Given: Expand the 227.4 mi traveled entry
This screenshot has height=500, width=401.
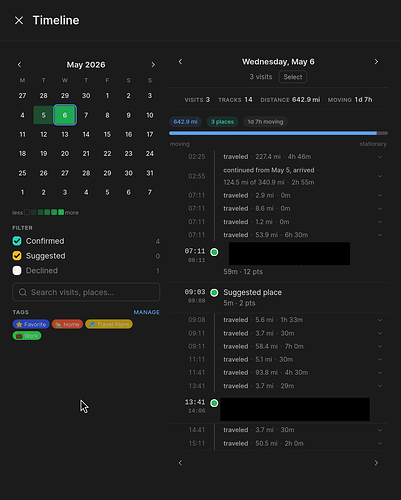Looking at the screenshot, I should tap(380, 157).
